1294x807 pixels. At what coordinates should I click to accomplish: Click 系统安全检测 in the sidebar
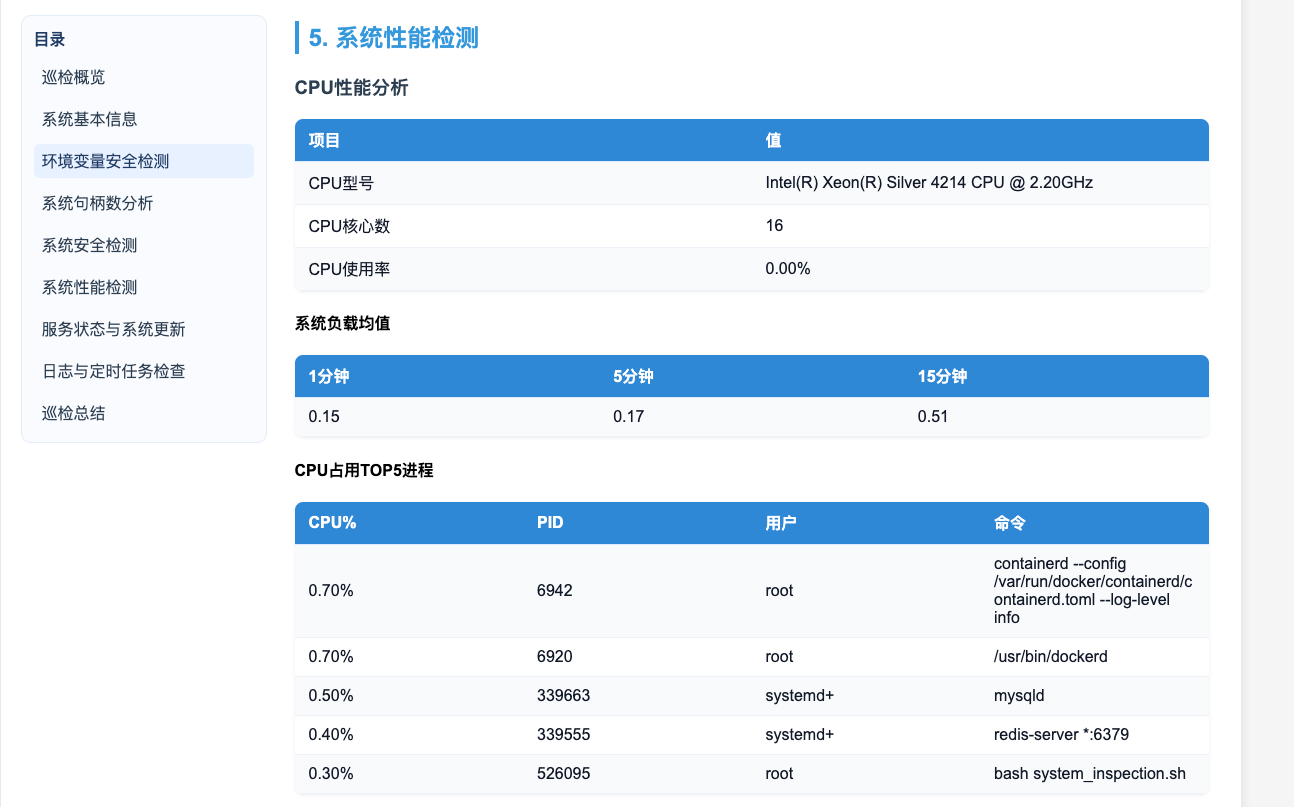pos(90,245)
